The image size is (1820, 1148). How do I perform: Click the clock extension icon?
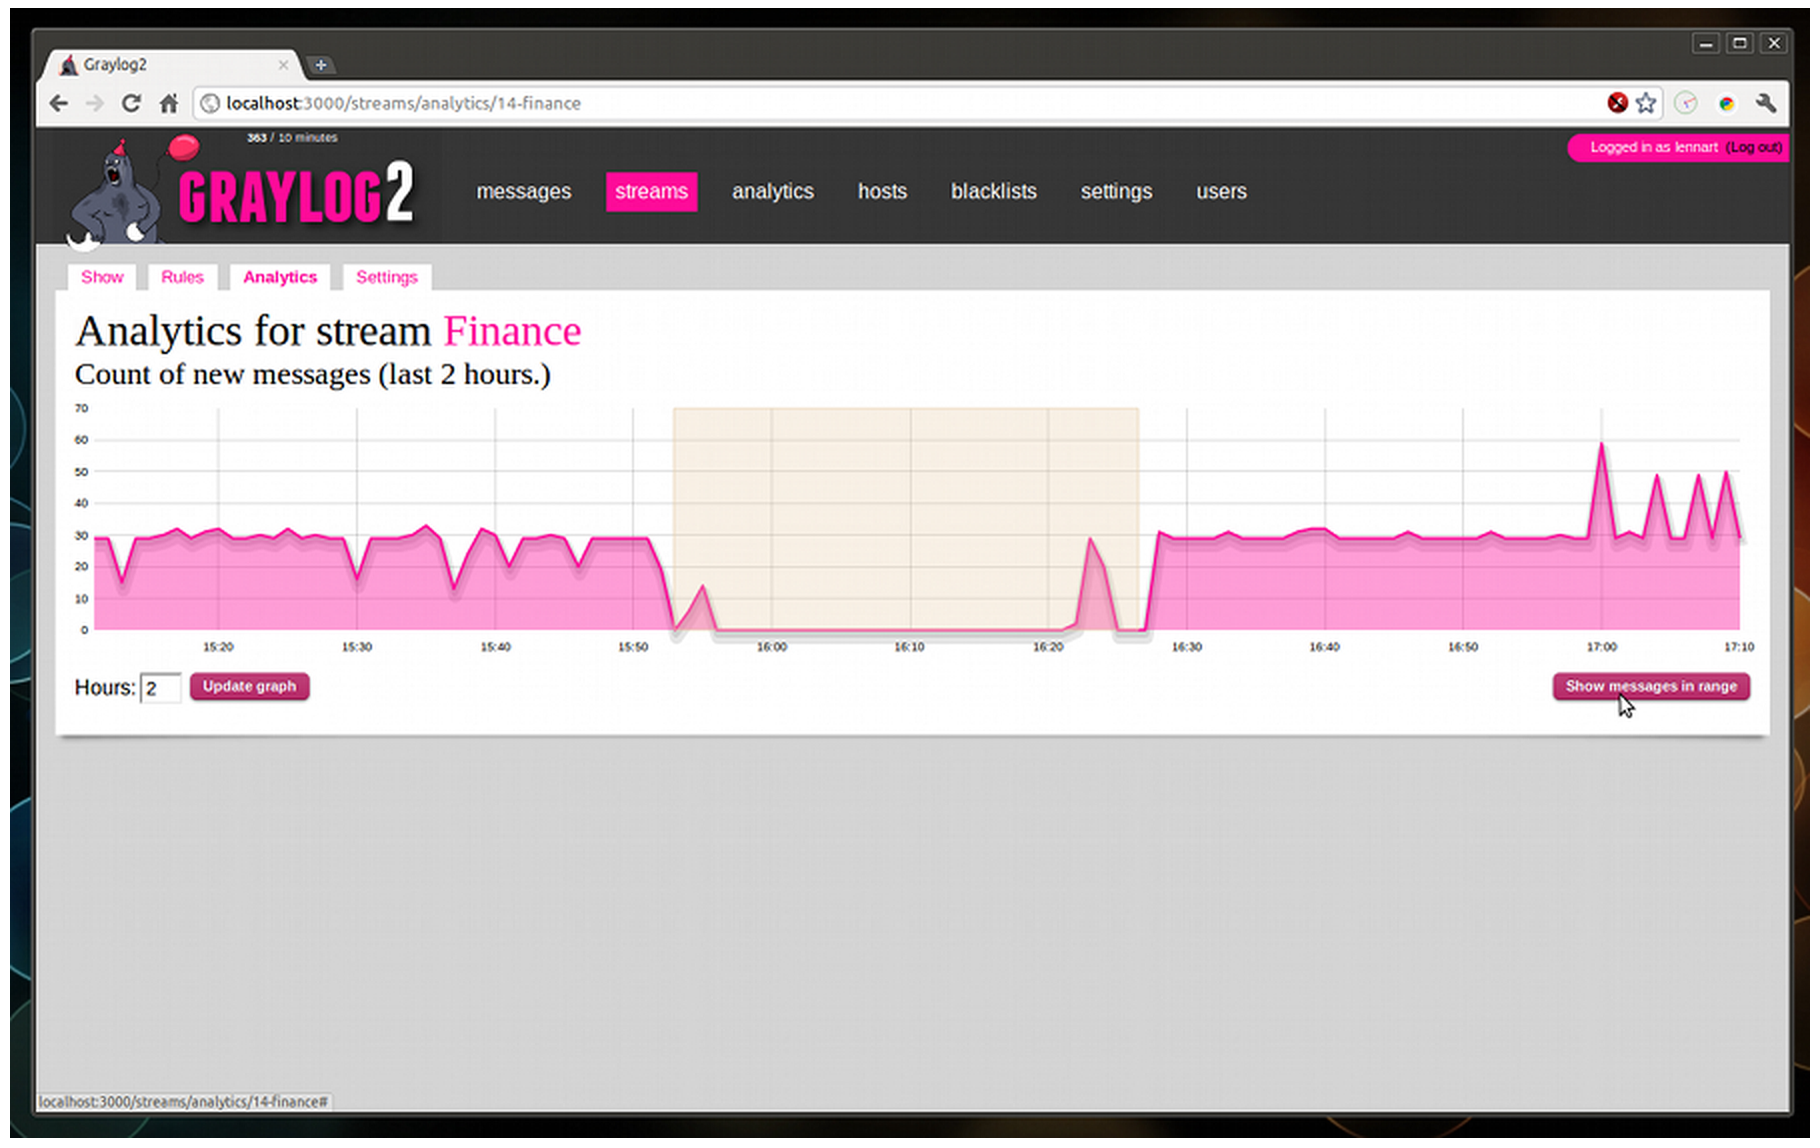point(1686,102)
